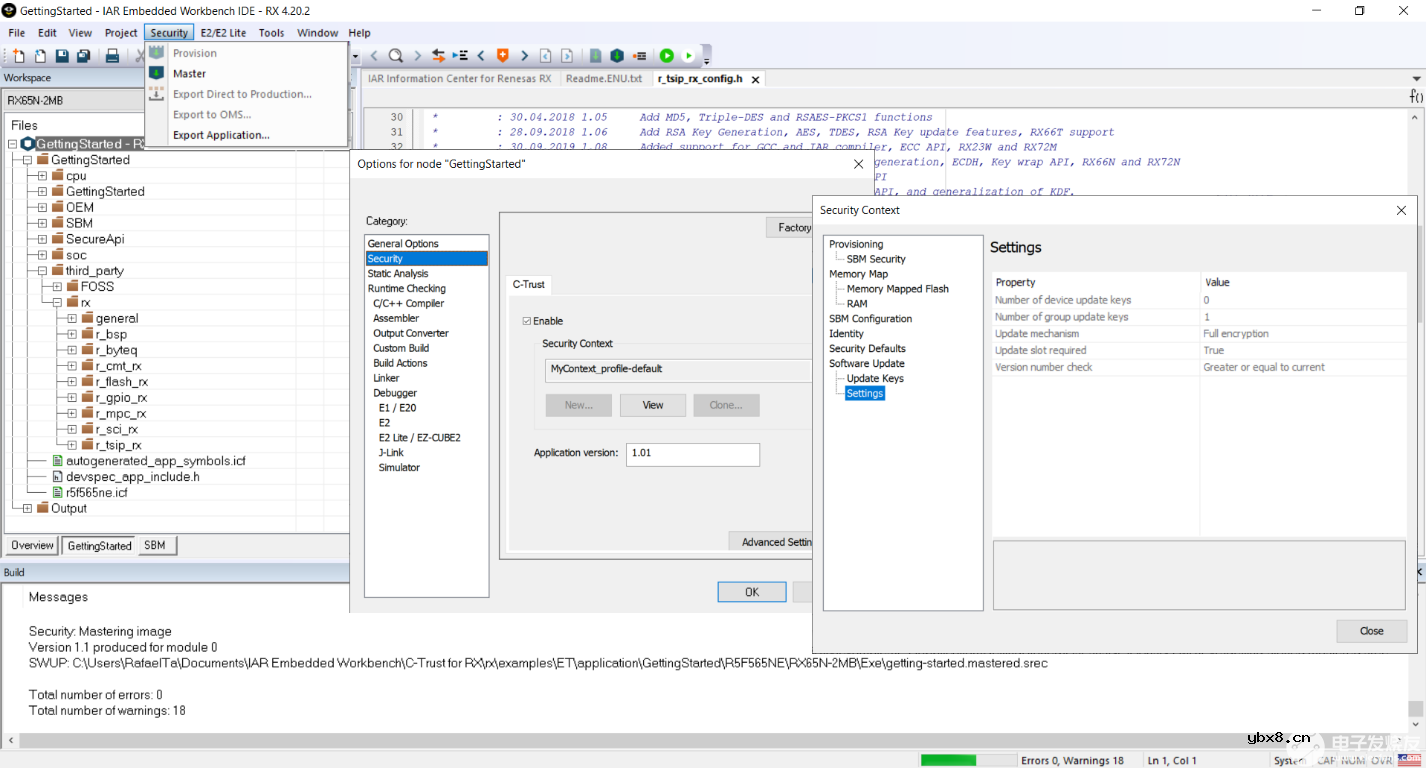Click the orange Toggle Bookmark icon
The width and height of the screenshot is (1426, 768).
[x=502, y=56]
